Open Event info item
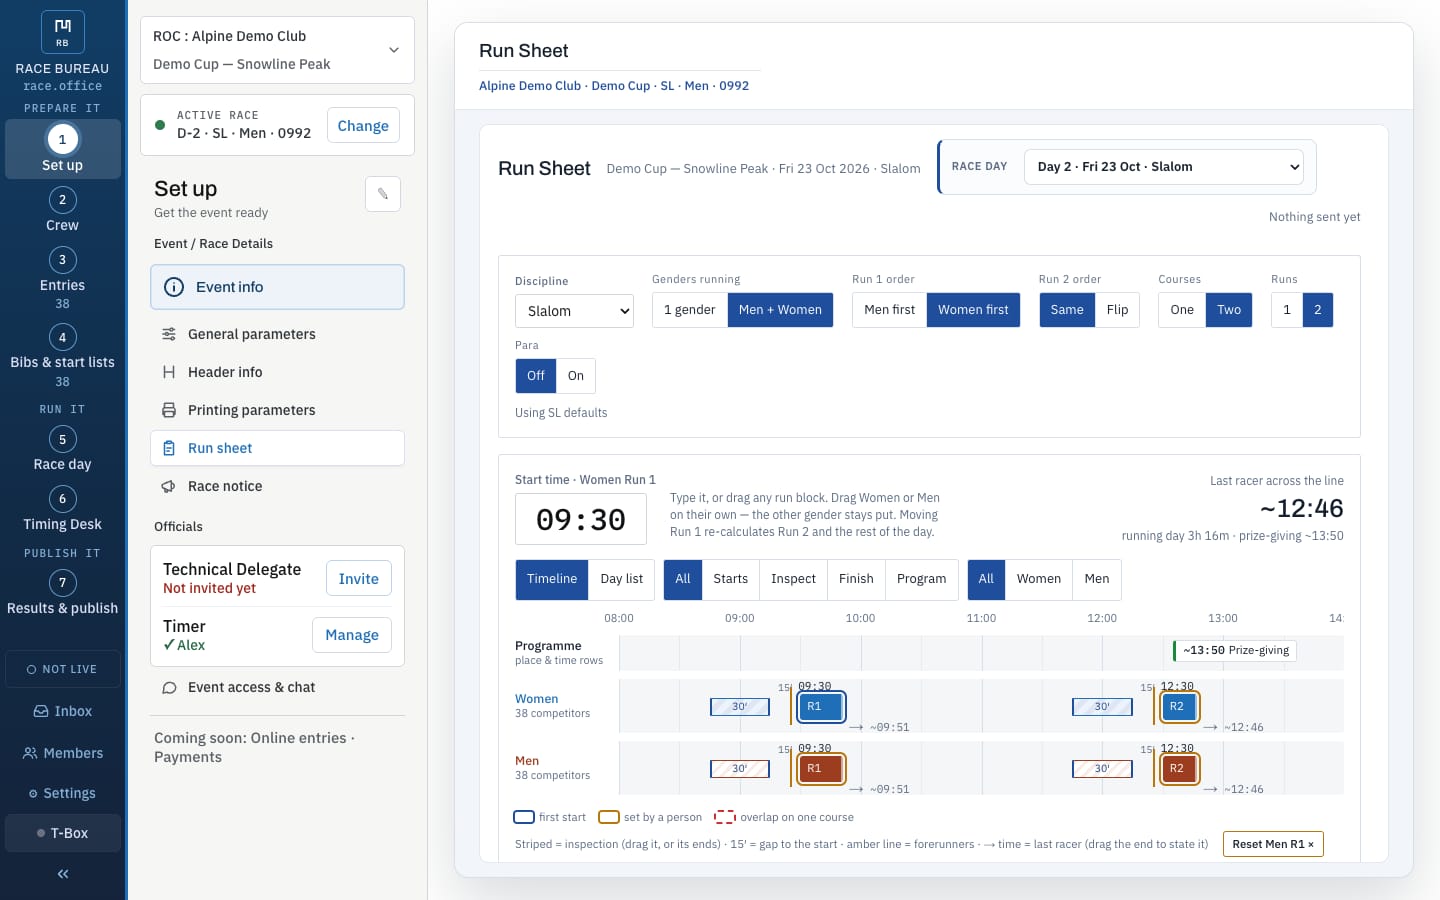Image resolution: width=1440 pixels, height=900 pixels. click(277, 287)
